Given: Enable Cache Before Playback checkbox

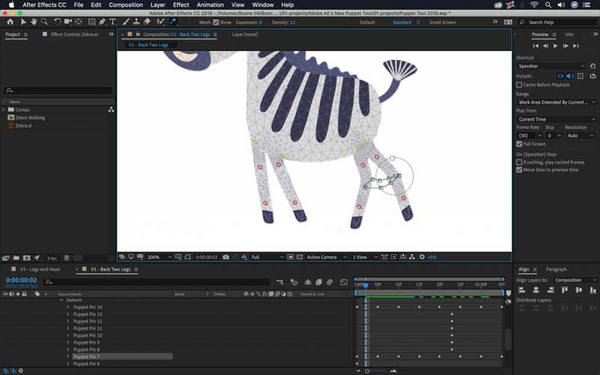Looking at the screenshot, I should coord(519,85).
